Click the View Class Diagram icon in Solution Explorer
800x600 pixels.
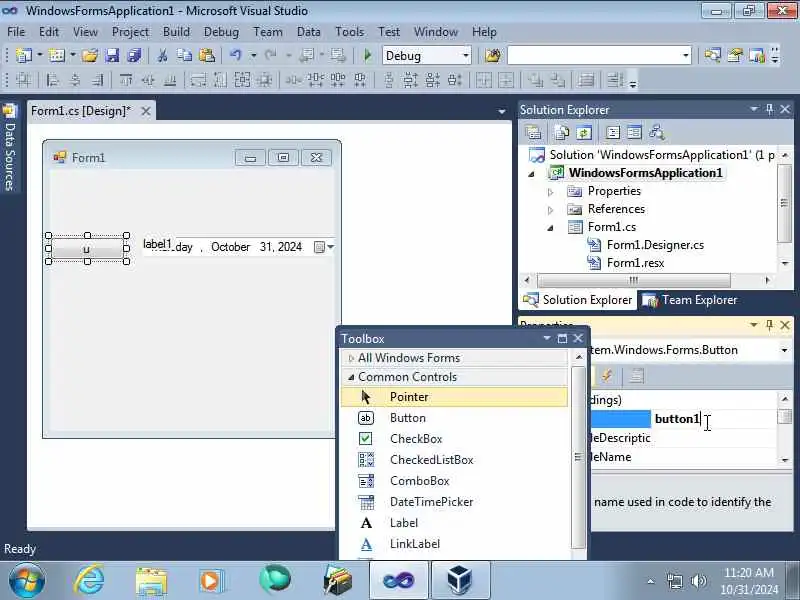coord(657,133)
